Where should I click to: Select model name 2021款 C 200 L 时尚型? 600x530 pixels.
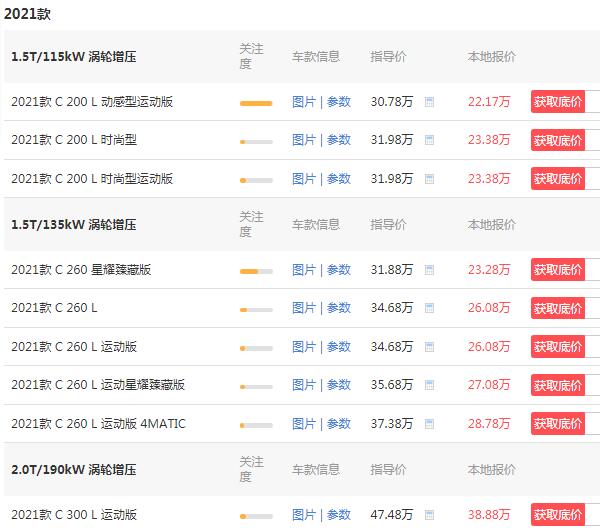[x=74, y=140]
